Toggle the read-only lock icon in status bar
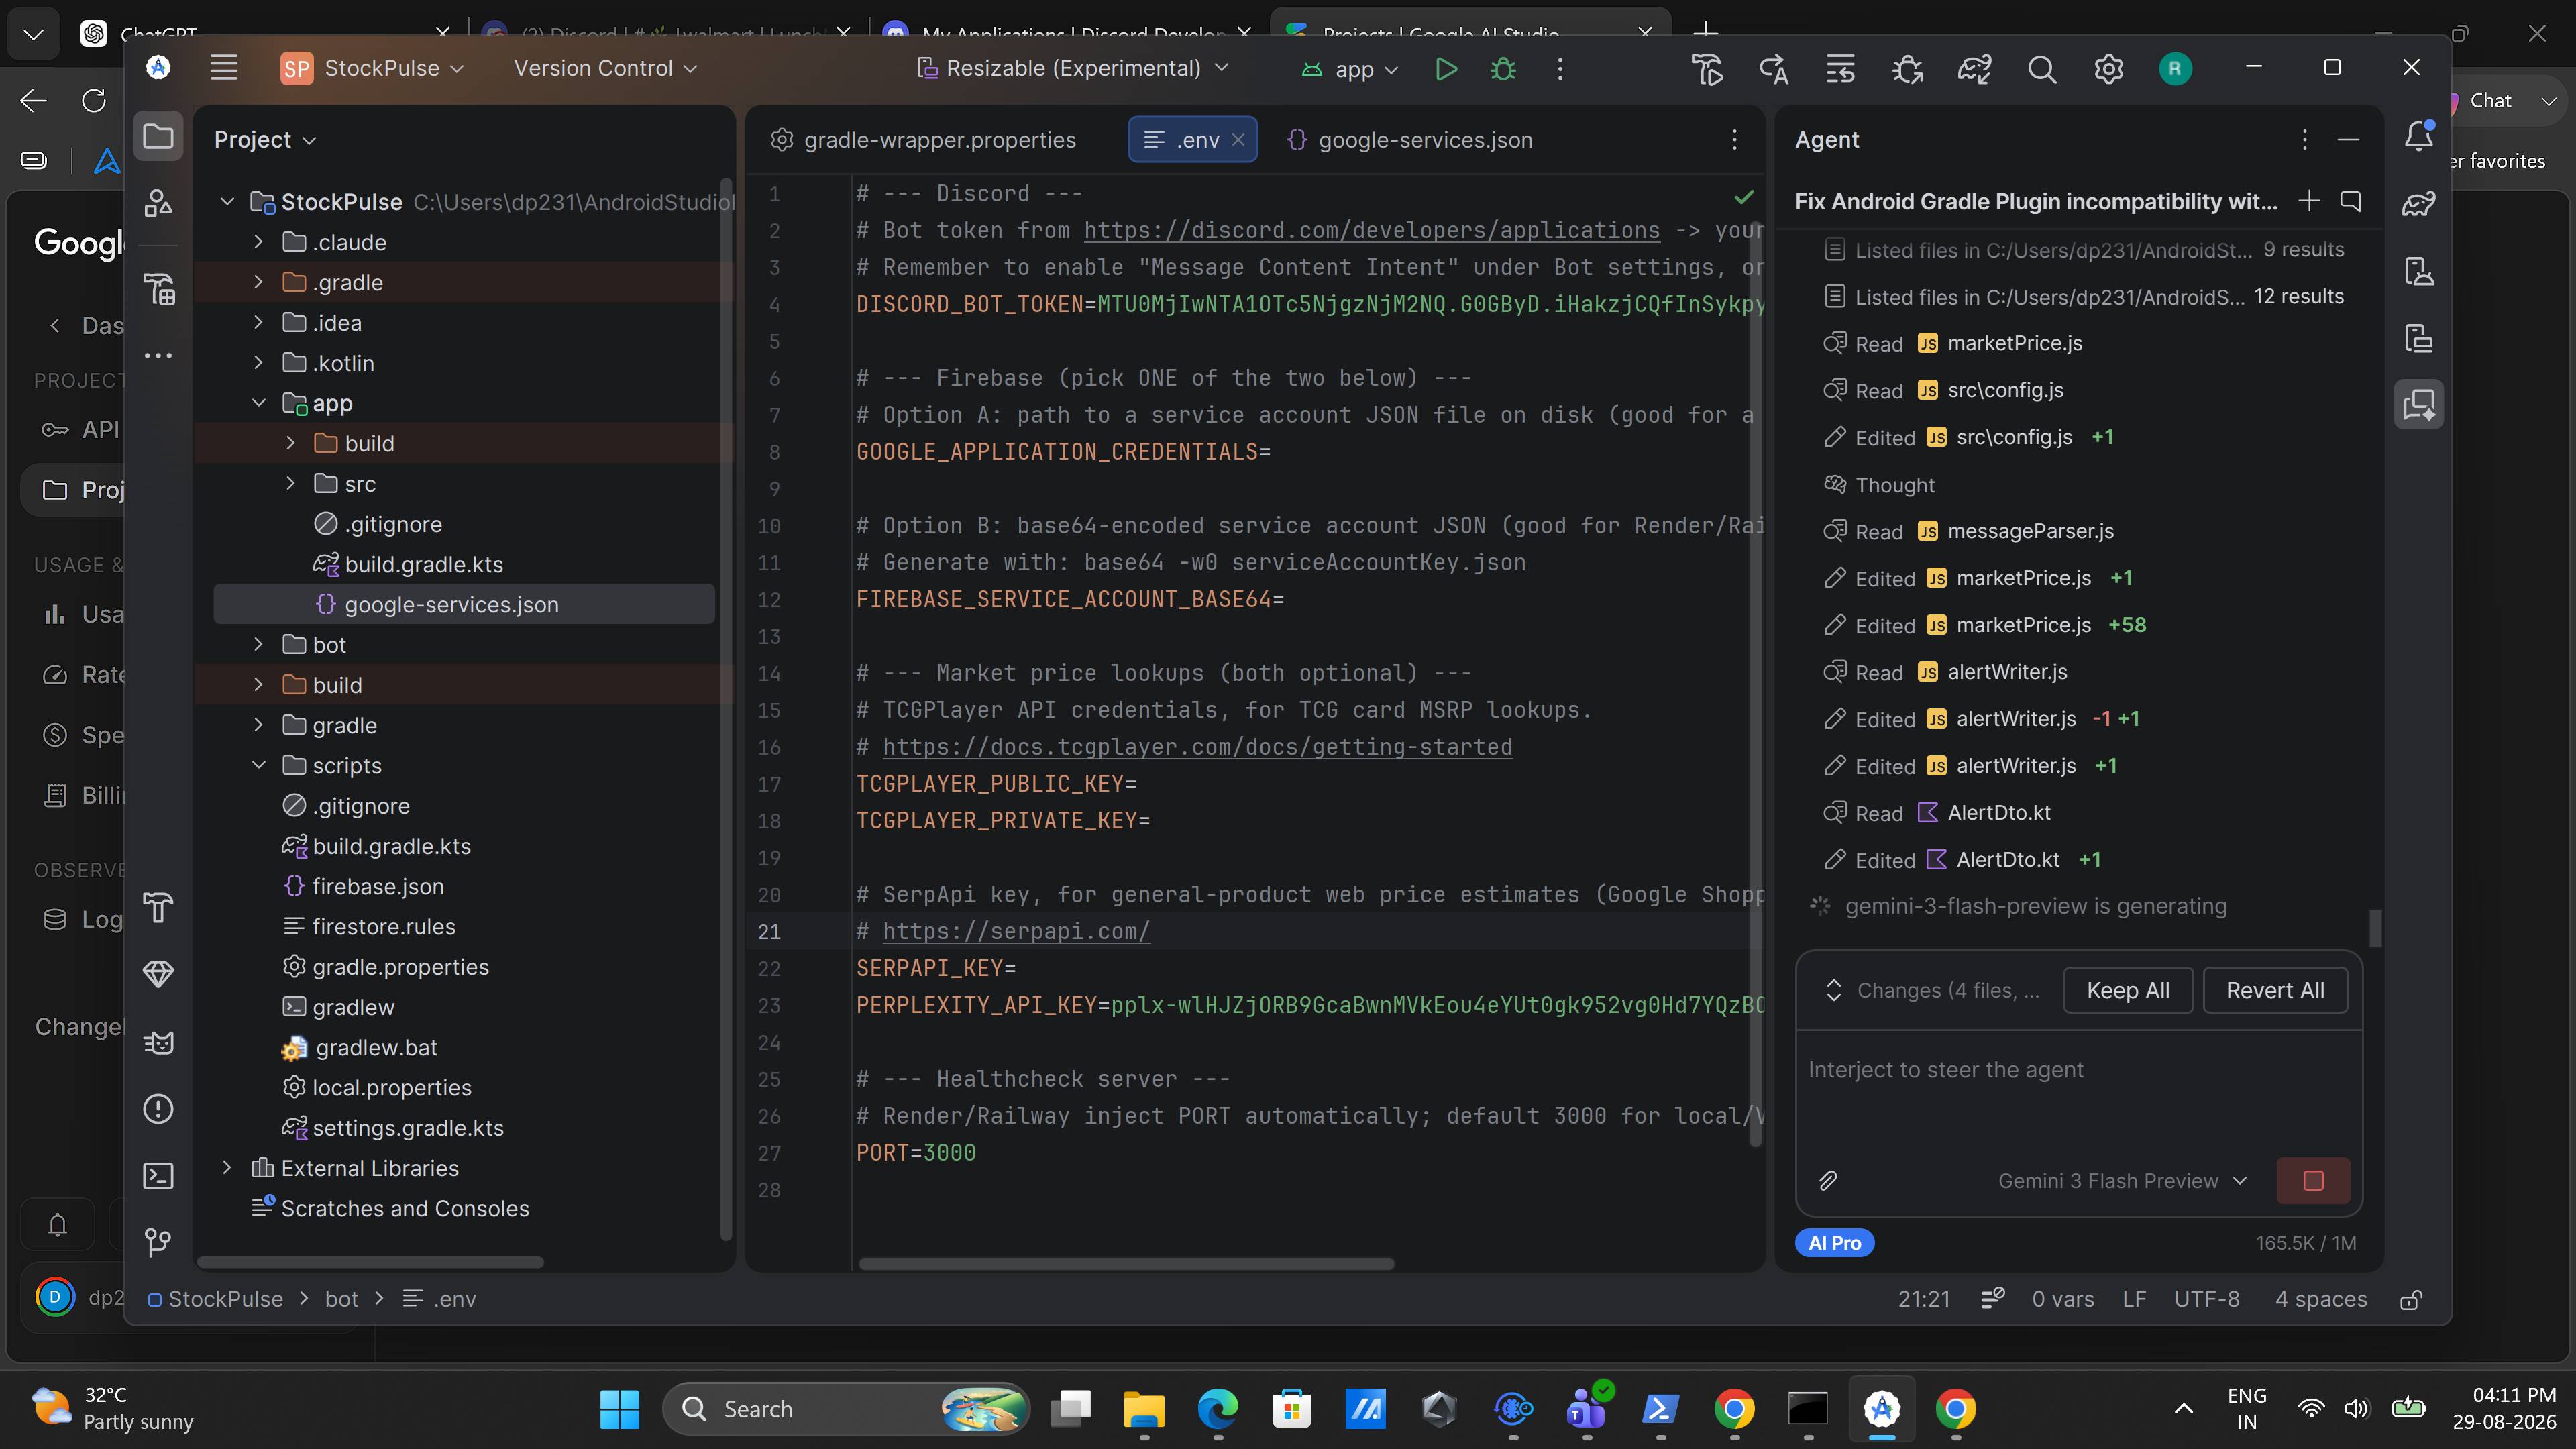2576x1449 pixels. coord(2410,1299)
